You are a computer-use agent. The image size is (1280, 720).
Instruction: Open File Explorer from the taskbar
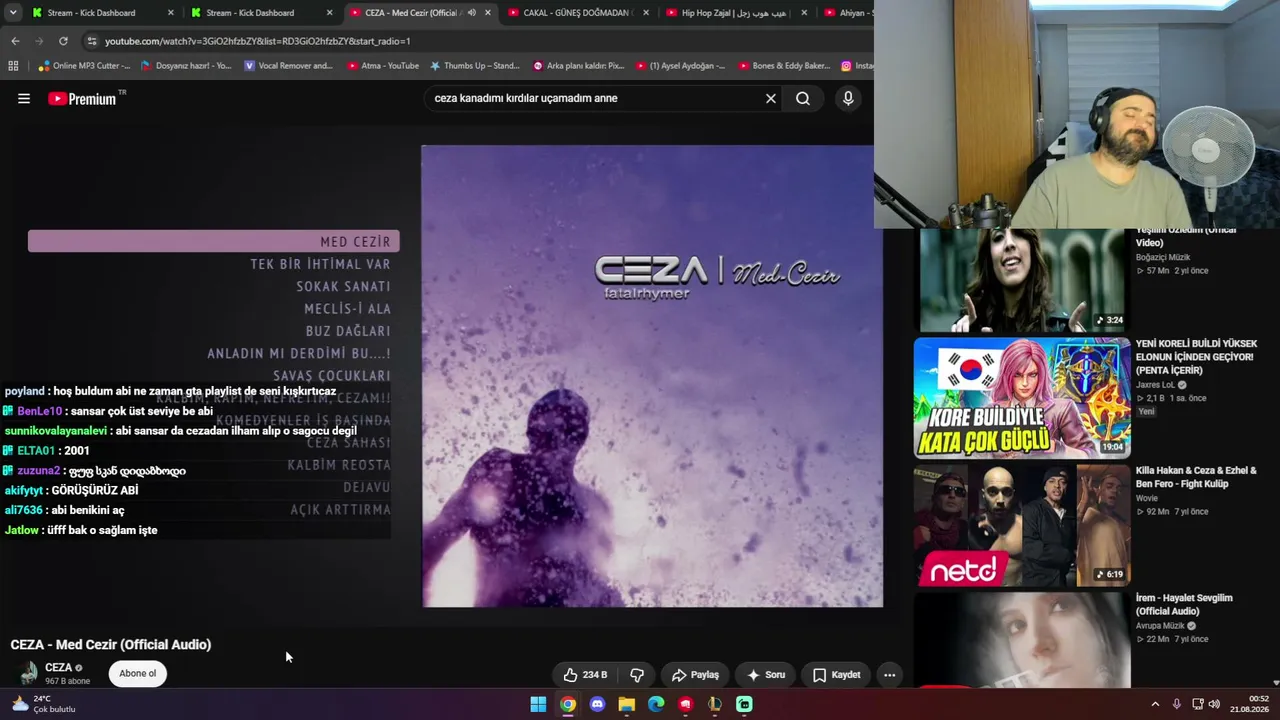pos(626,704)
